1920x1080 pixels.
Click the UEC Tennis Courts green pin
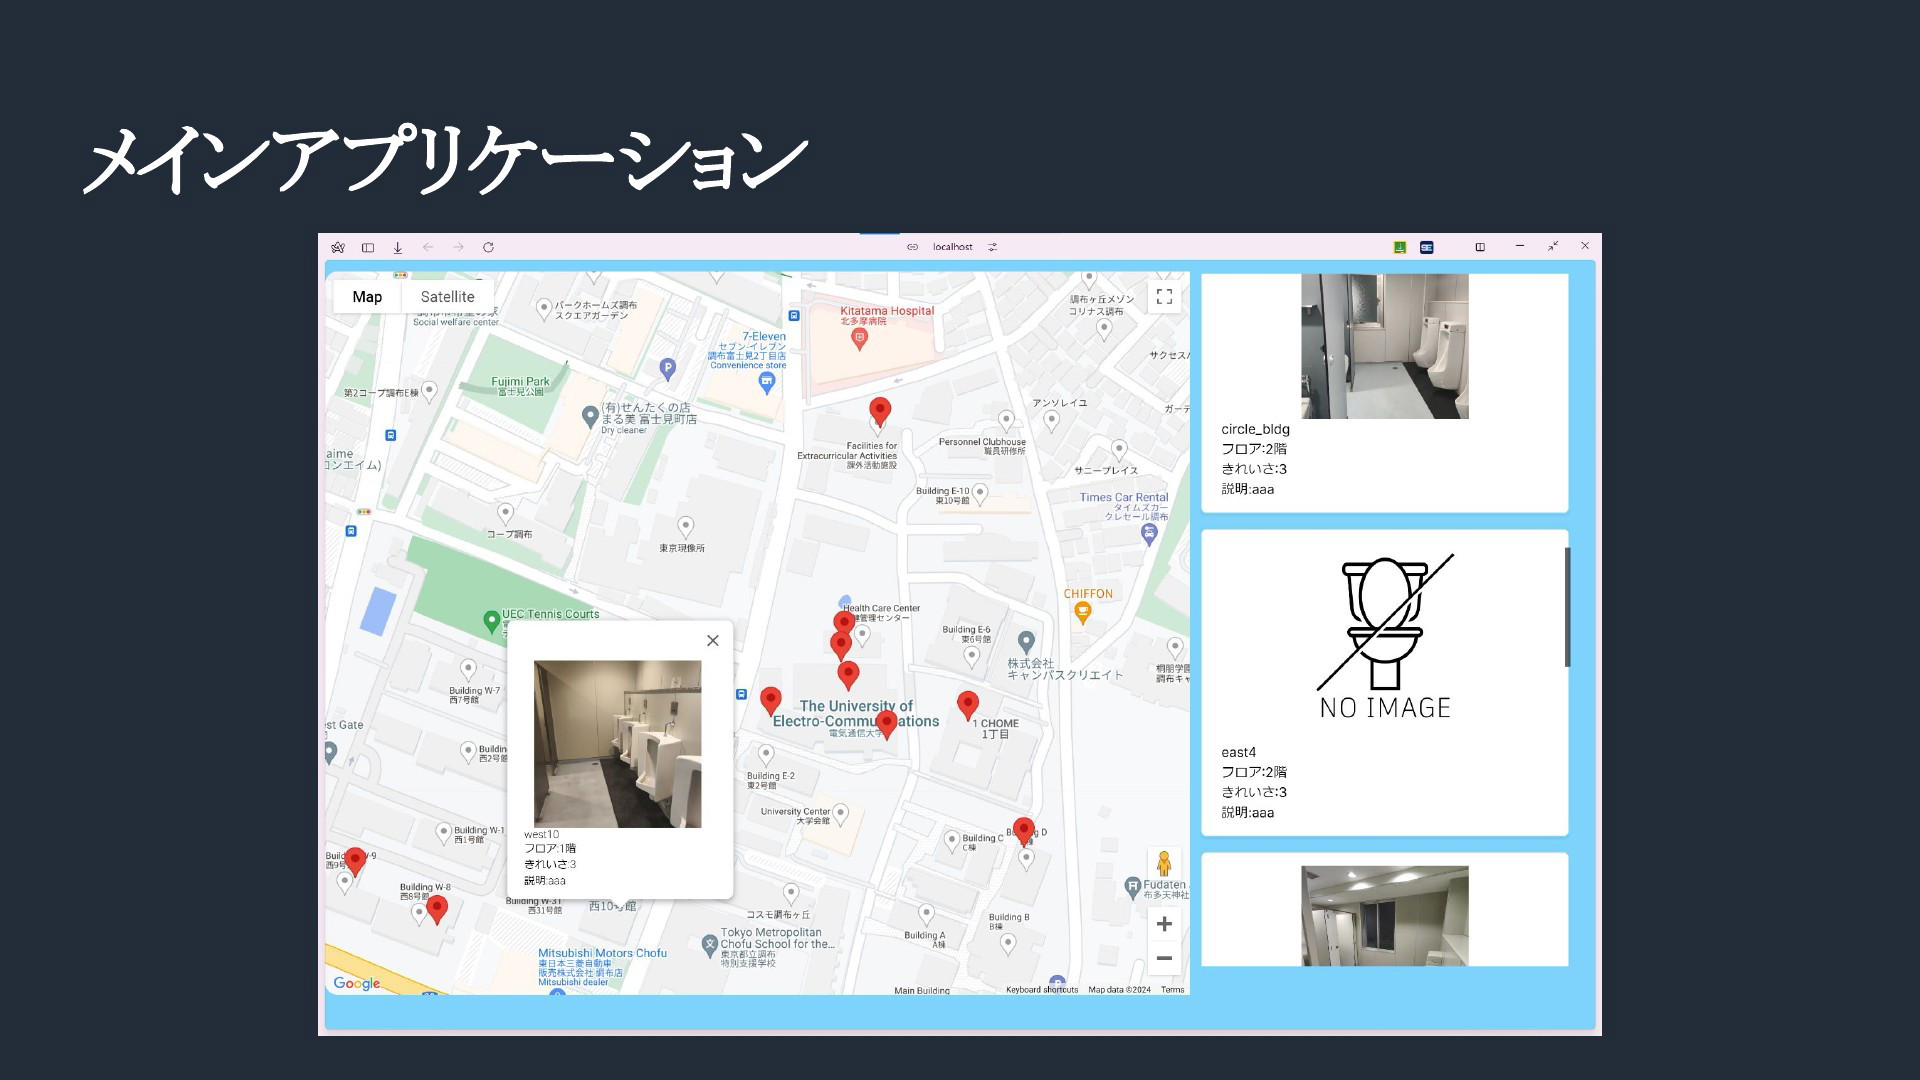tap(492, 623)
